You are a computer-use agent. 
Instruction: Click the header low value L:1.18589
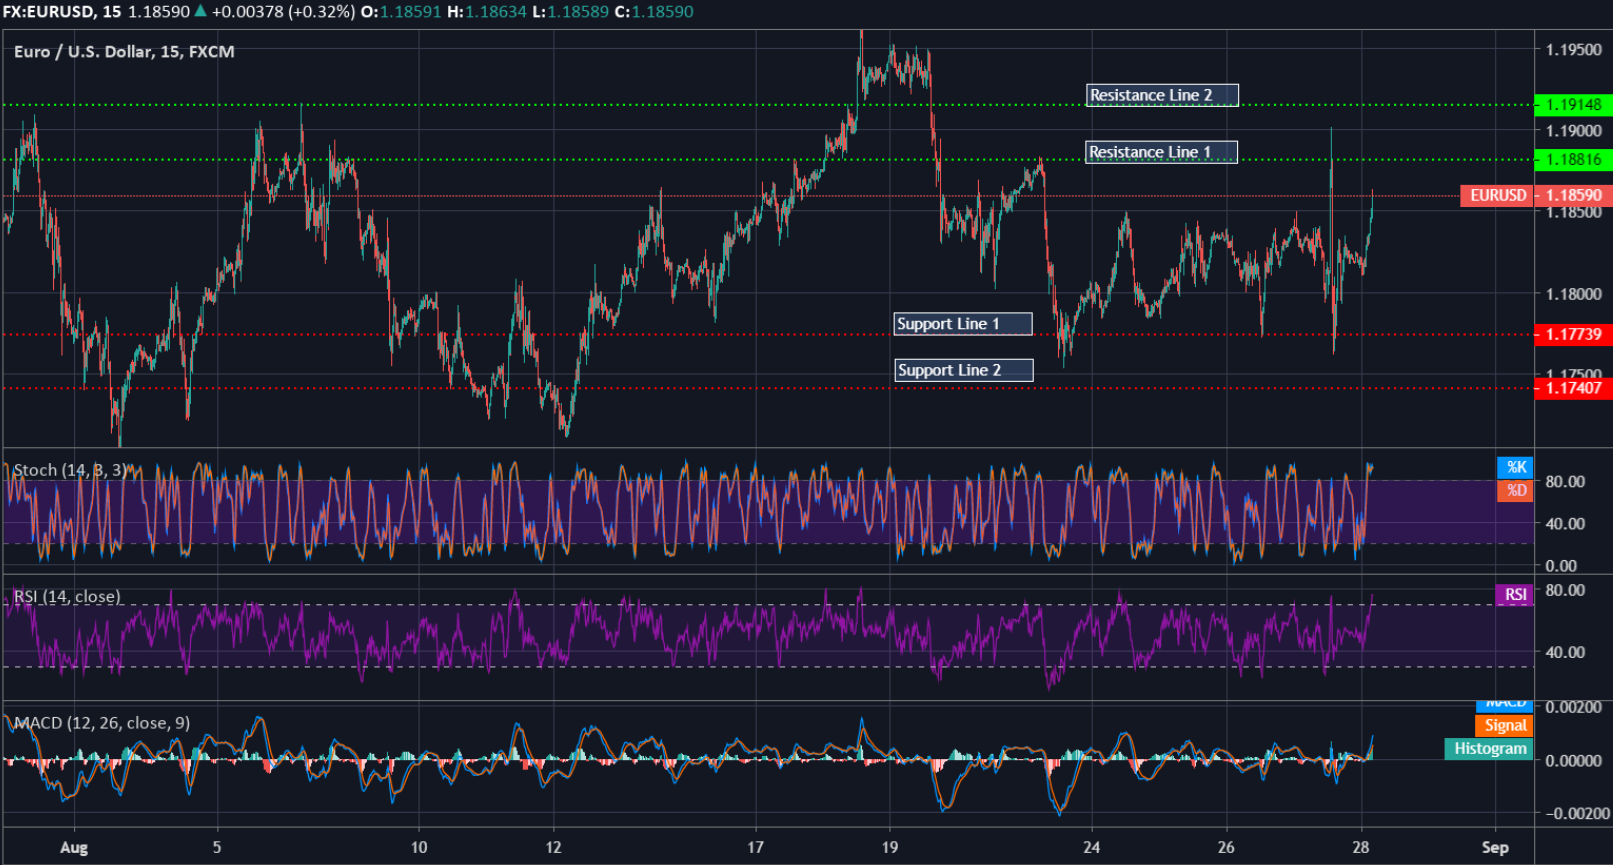pos(569,12)
